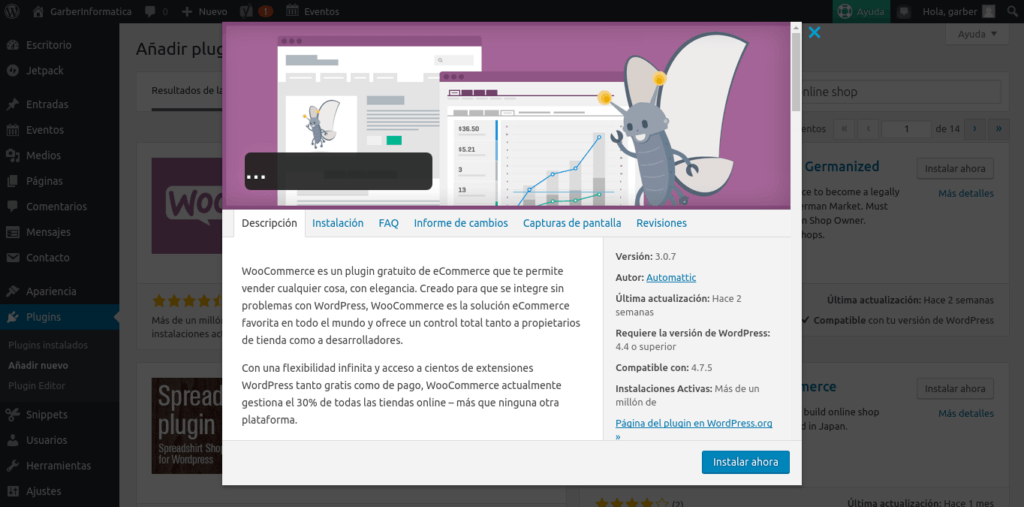Switch to the FAQ tab
The height and width of the screenshot is (507, 1024).
pyautogui.click(x=389, y=223)
